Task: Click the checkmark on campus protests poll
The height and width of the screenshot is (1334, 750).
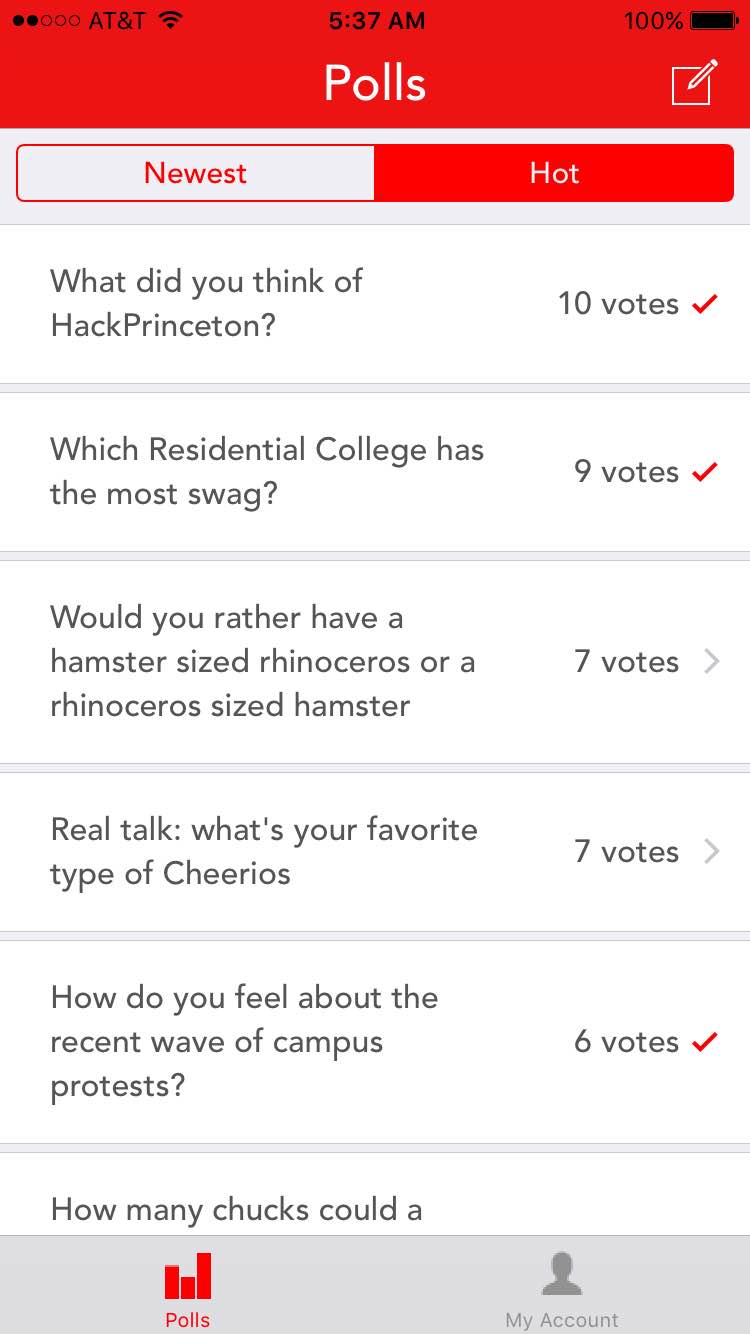Action: (x=705, y=1042)
